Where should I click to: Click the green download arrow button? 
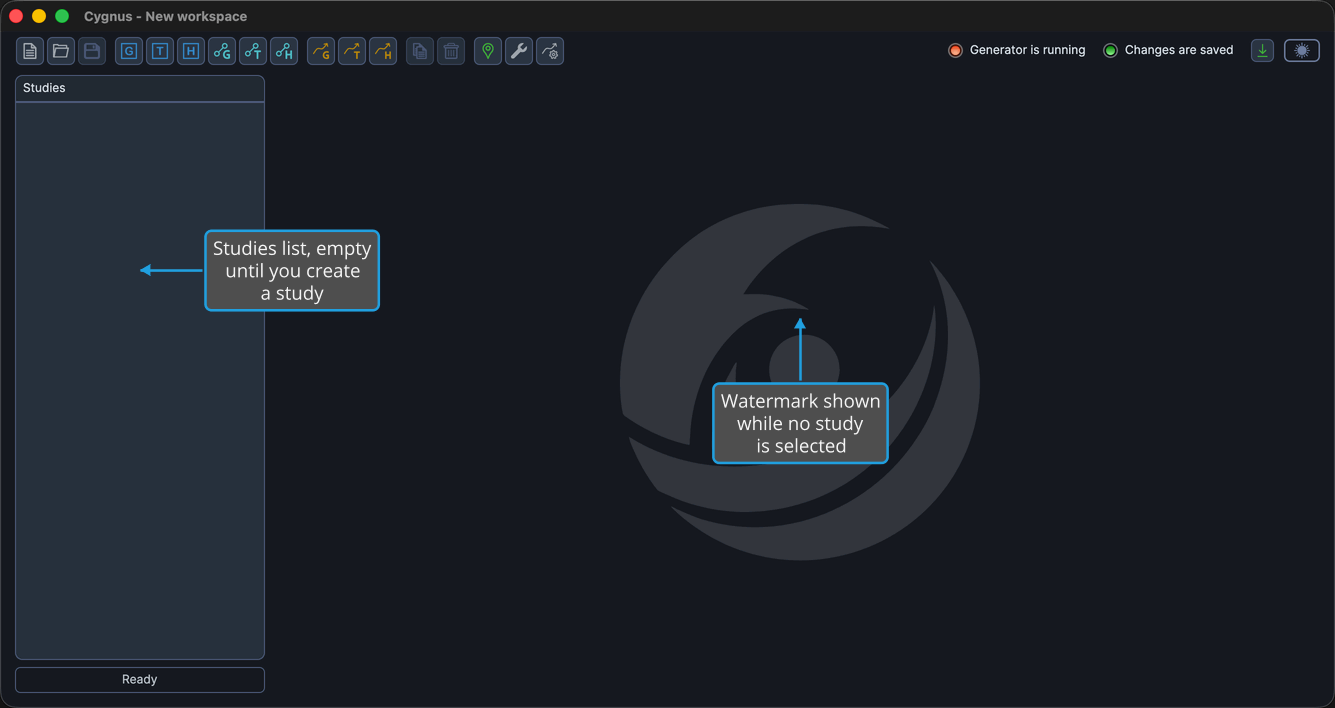click(x=1263, y=51)
